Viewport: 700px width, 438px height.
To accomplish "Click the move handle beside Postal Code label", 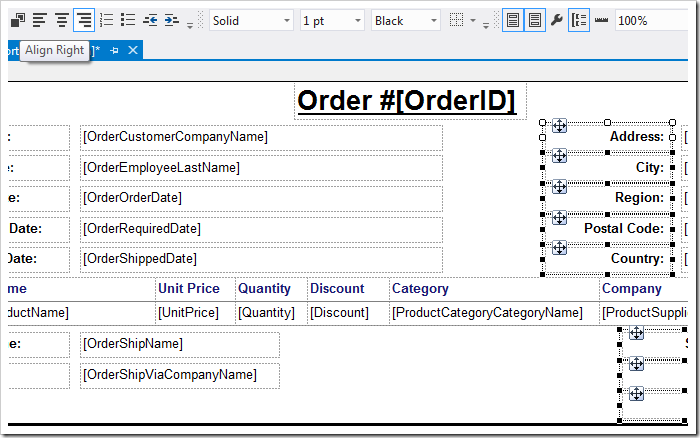I will (x=559, y=217).
